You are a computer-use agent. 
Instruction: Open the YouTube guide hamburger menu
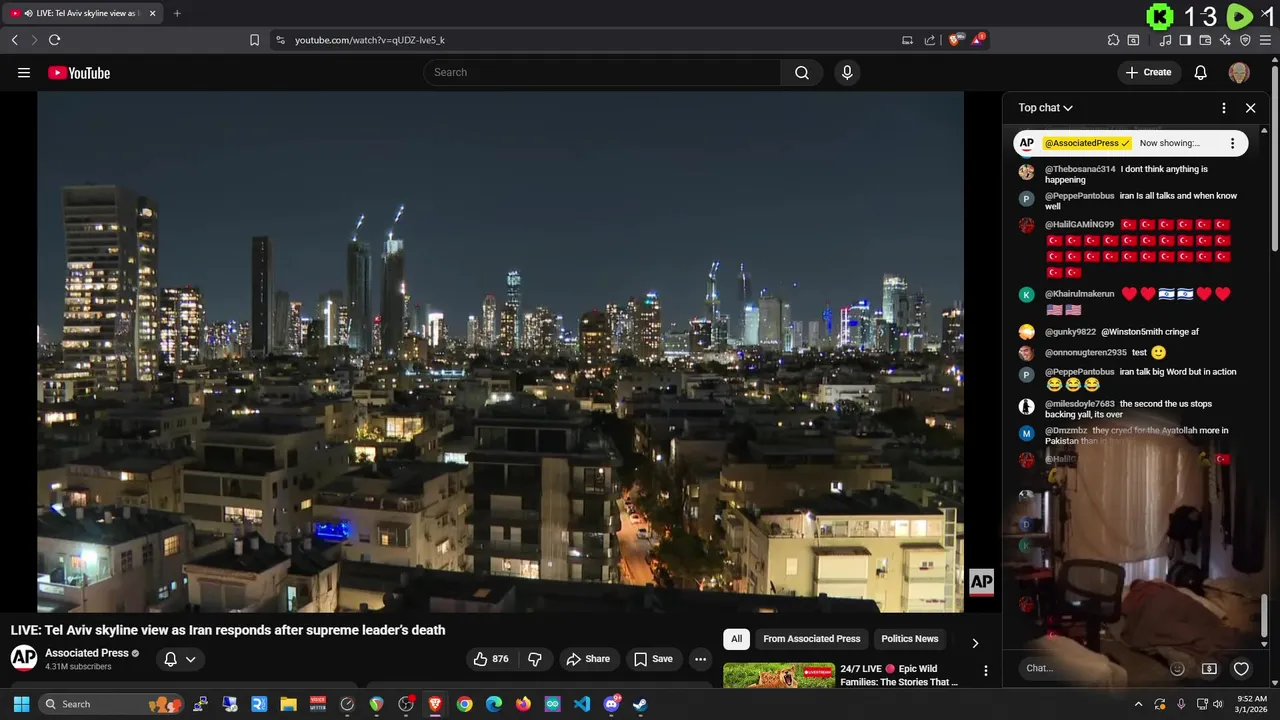coord(24,72)
